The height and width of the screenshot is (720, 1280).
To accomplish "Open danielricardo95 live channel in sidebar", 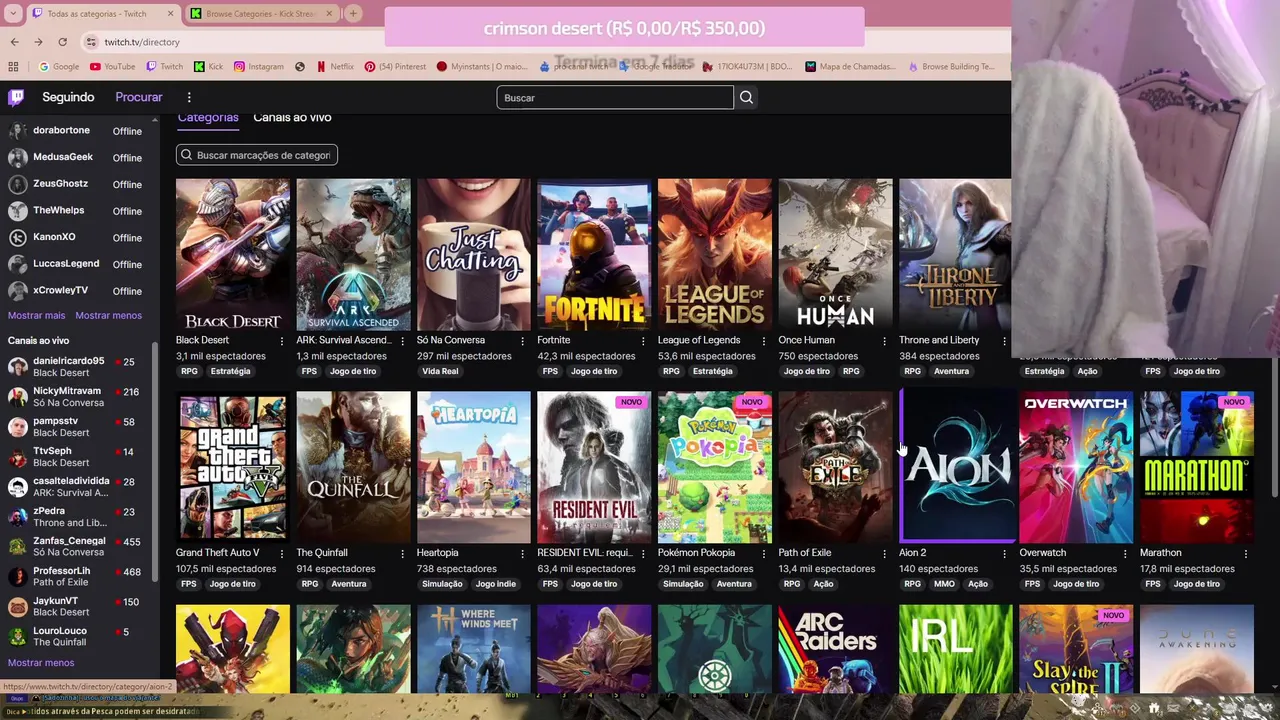I will pyautogui.click(x=78, y=367).
